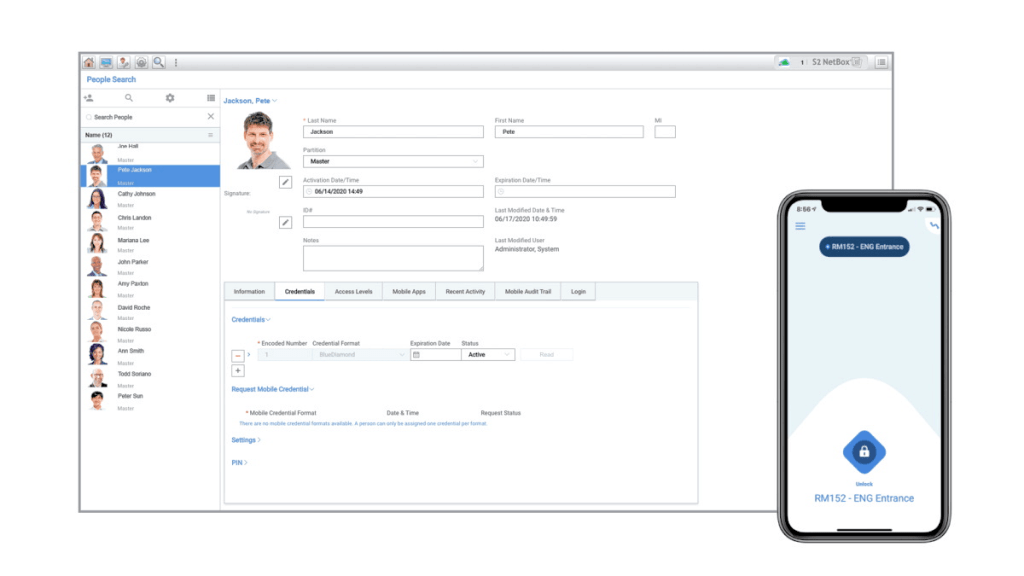Switch to the Access Levels tab
1024x576 pixels.
click(x=353, y=292)
